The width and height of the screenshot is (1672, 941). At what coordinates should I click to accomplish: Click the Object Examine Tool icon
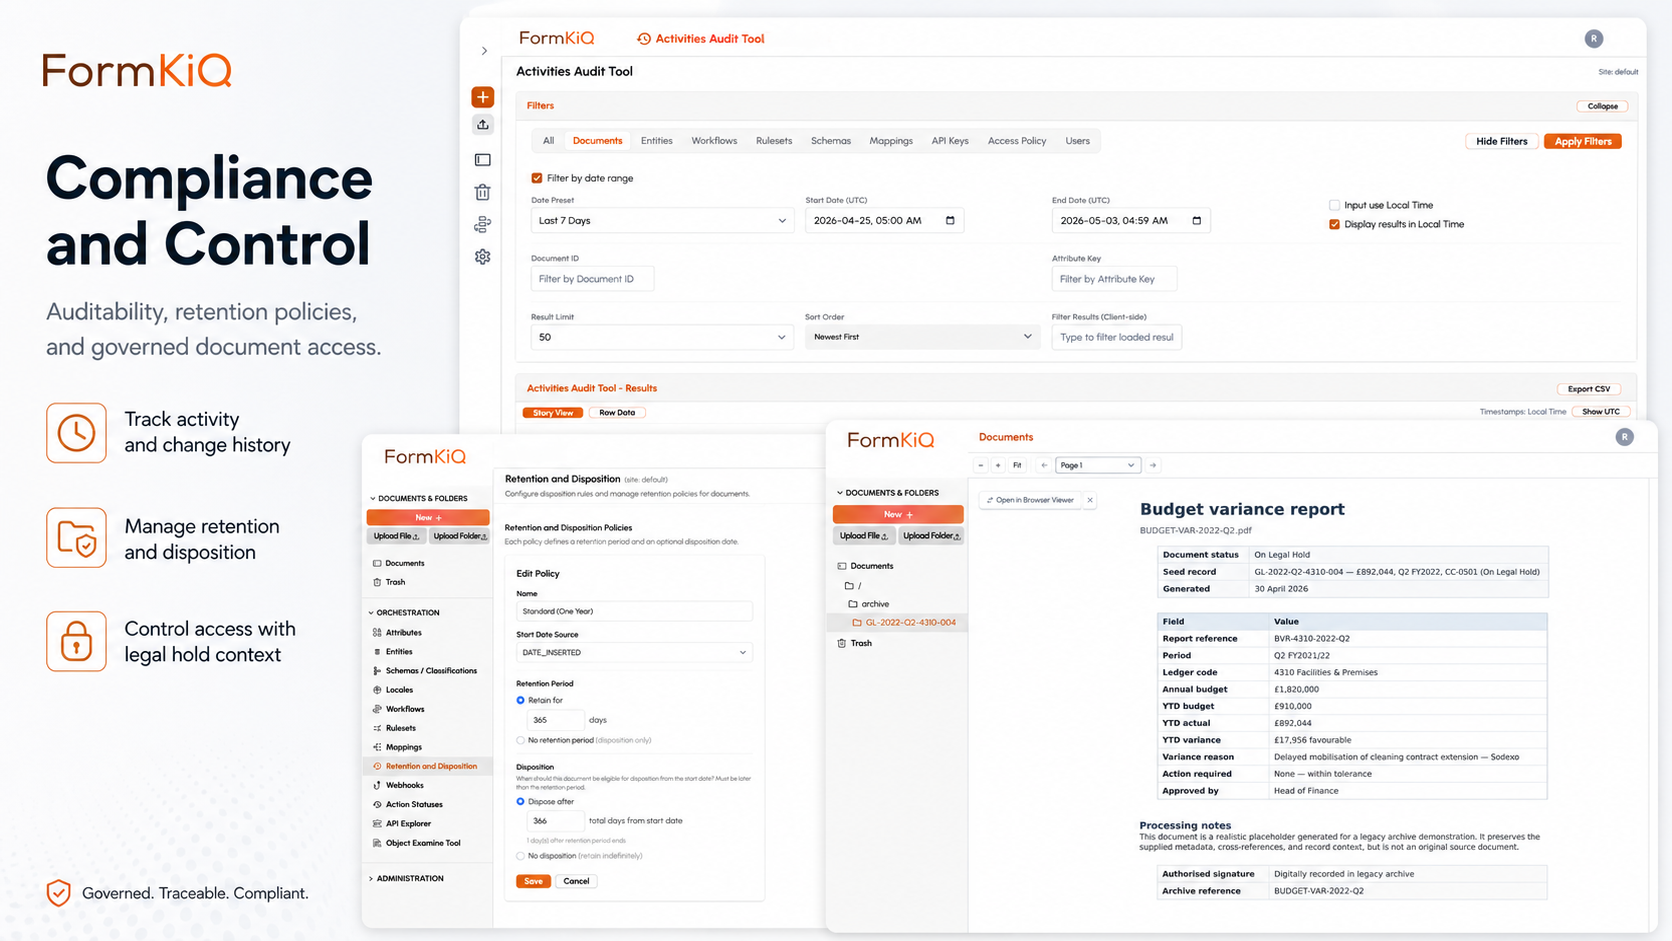coord(377,843)
